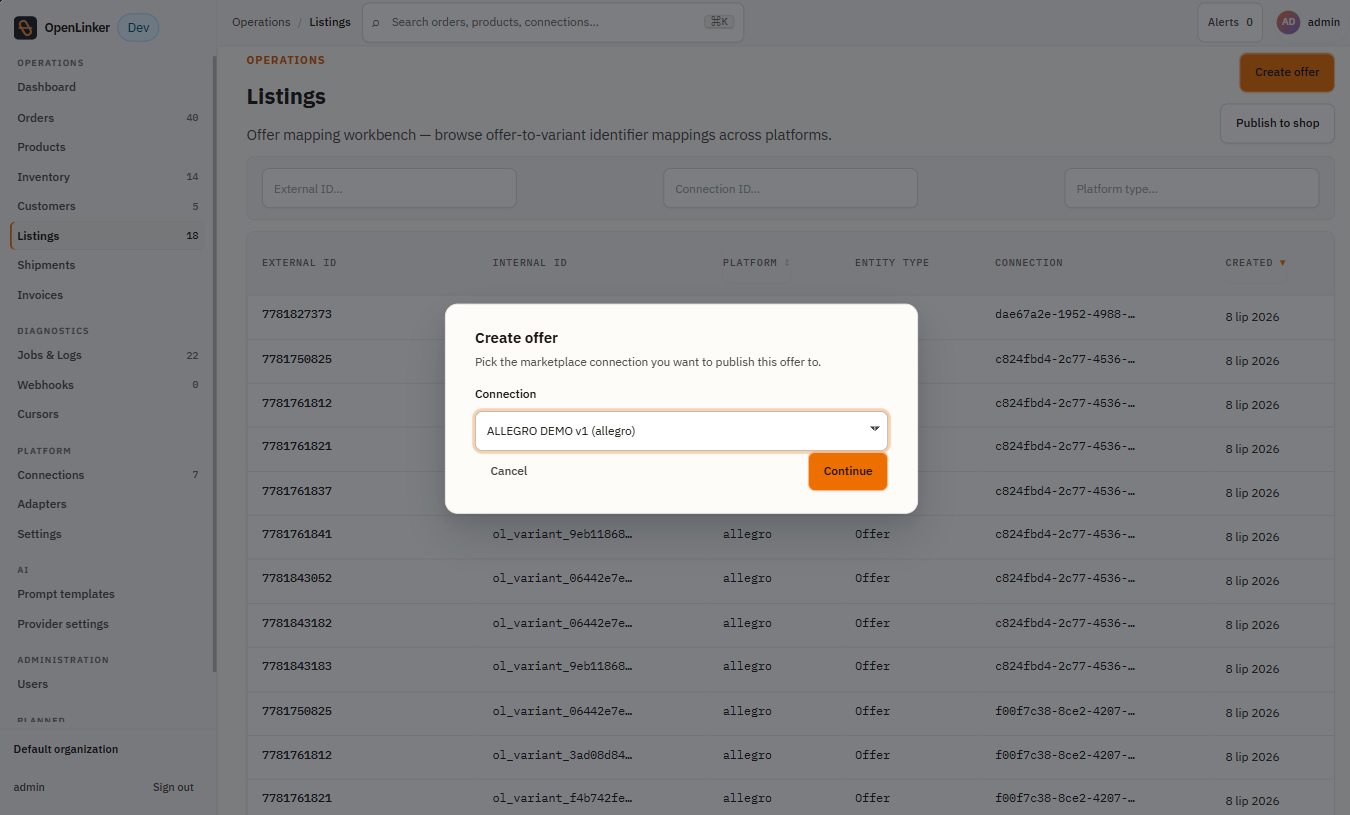Click the search magnifier icon
1350x815 pixels.
(x=376, y=22)
